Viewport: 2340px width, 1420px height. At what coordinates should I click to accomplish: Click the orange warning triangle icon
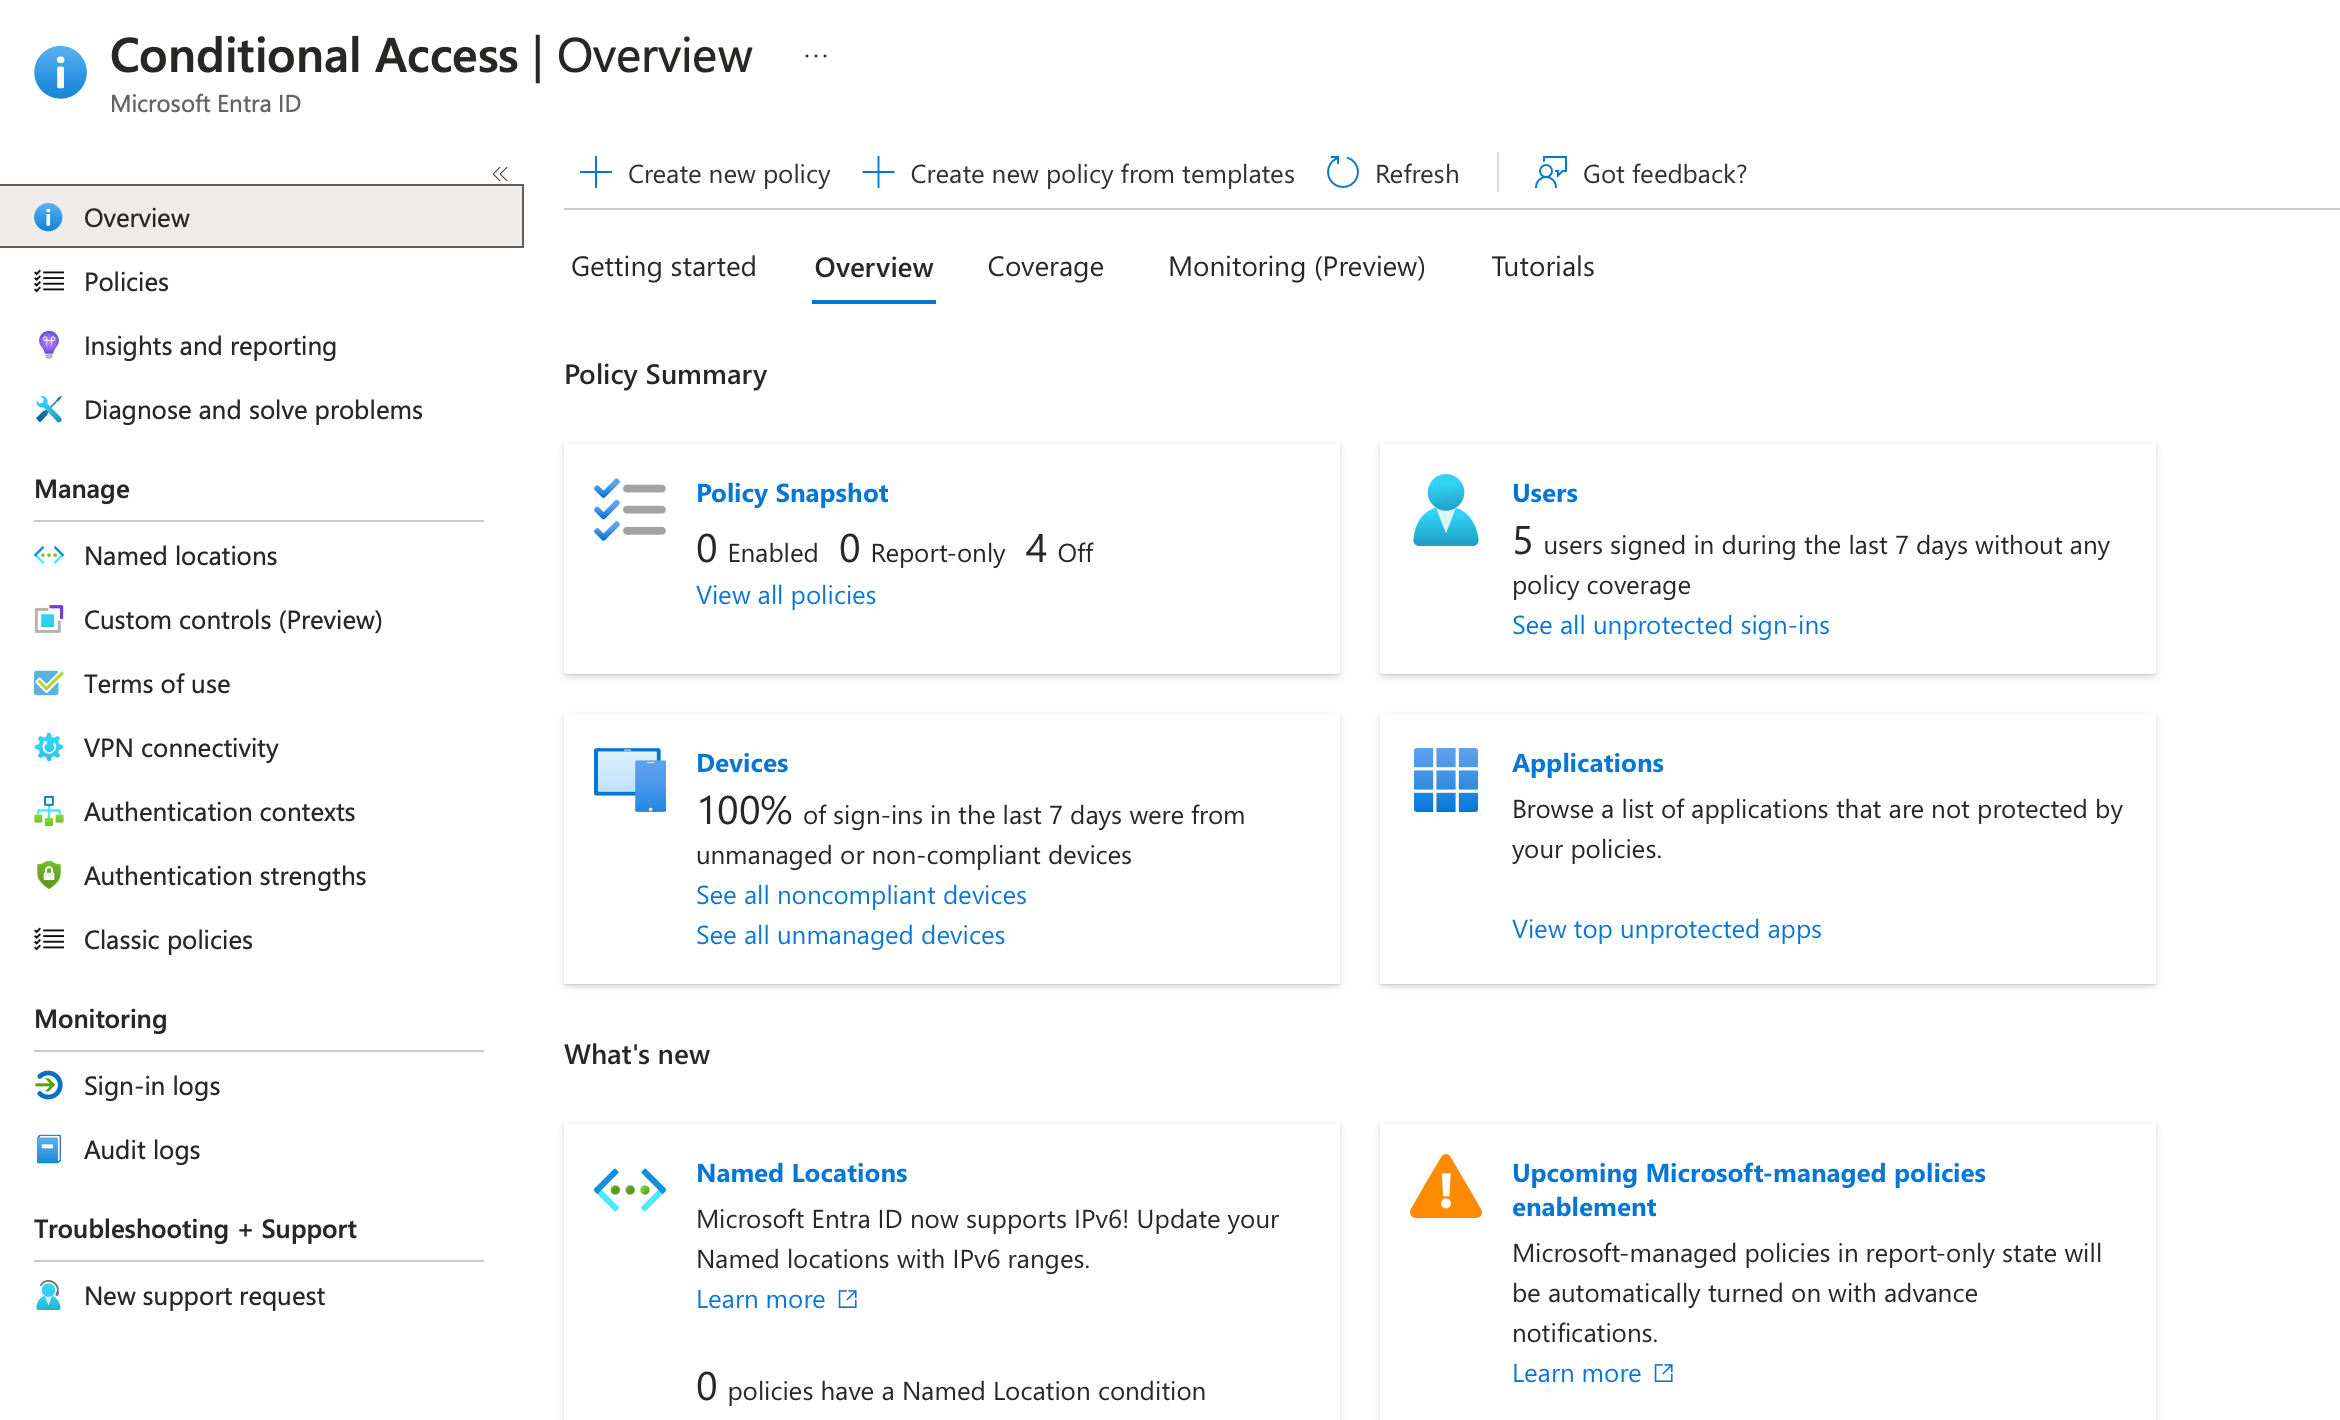click(1446, 1187)
